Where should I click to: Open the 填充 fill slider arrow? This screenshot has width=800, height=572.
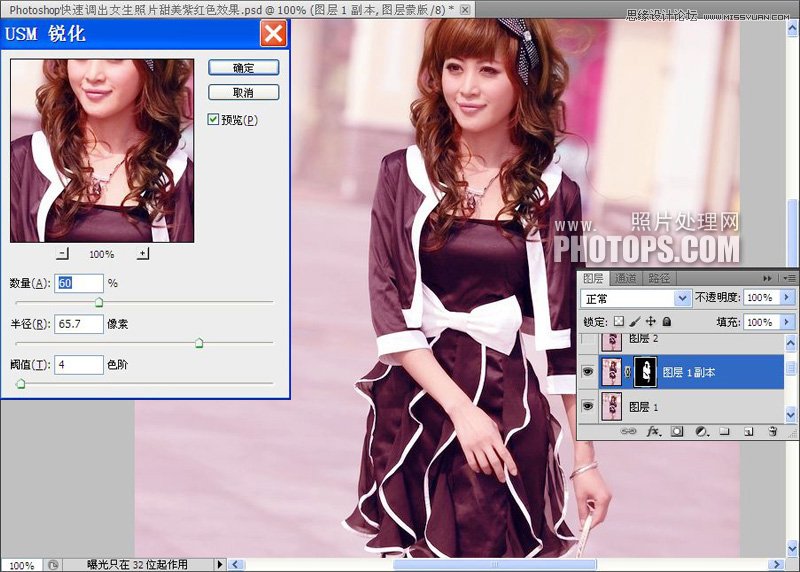pyautogui.click(x=787, y=322)
